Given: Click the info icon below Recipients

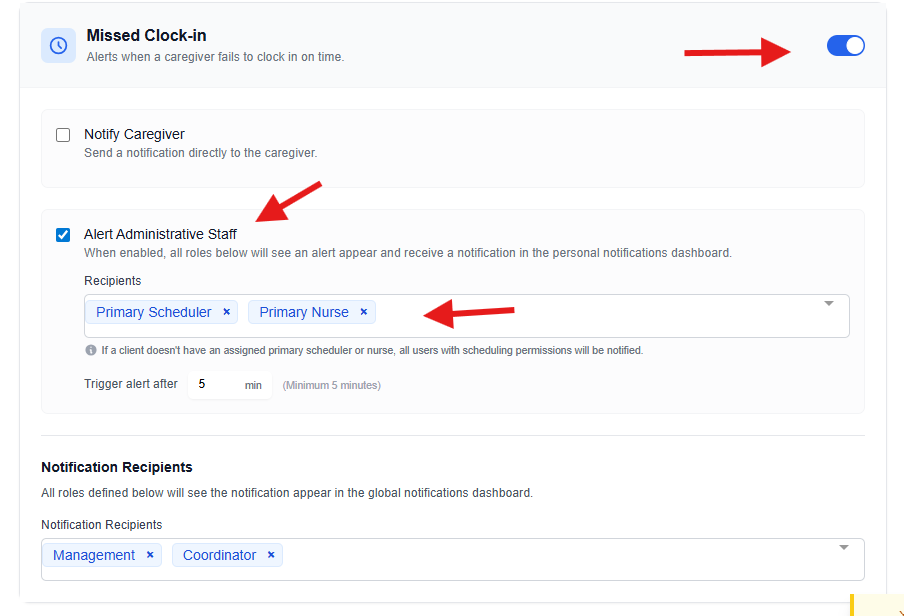Looking at the screenshot, I should pos(91,351).
